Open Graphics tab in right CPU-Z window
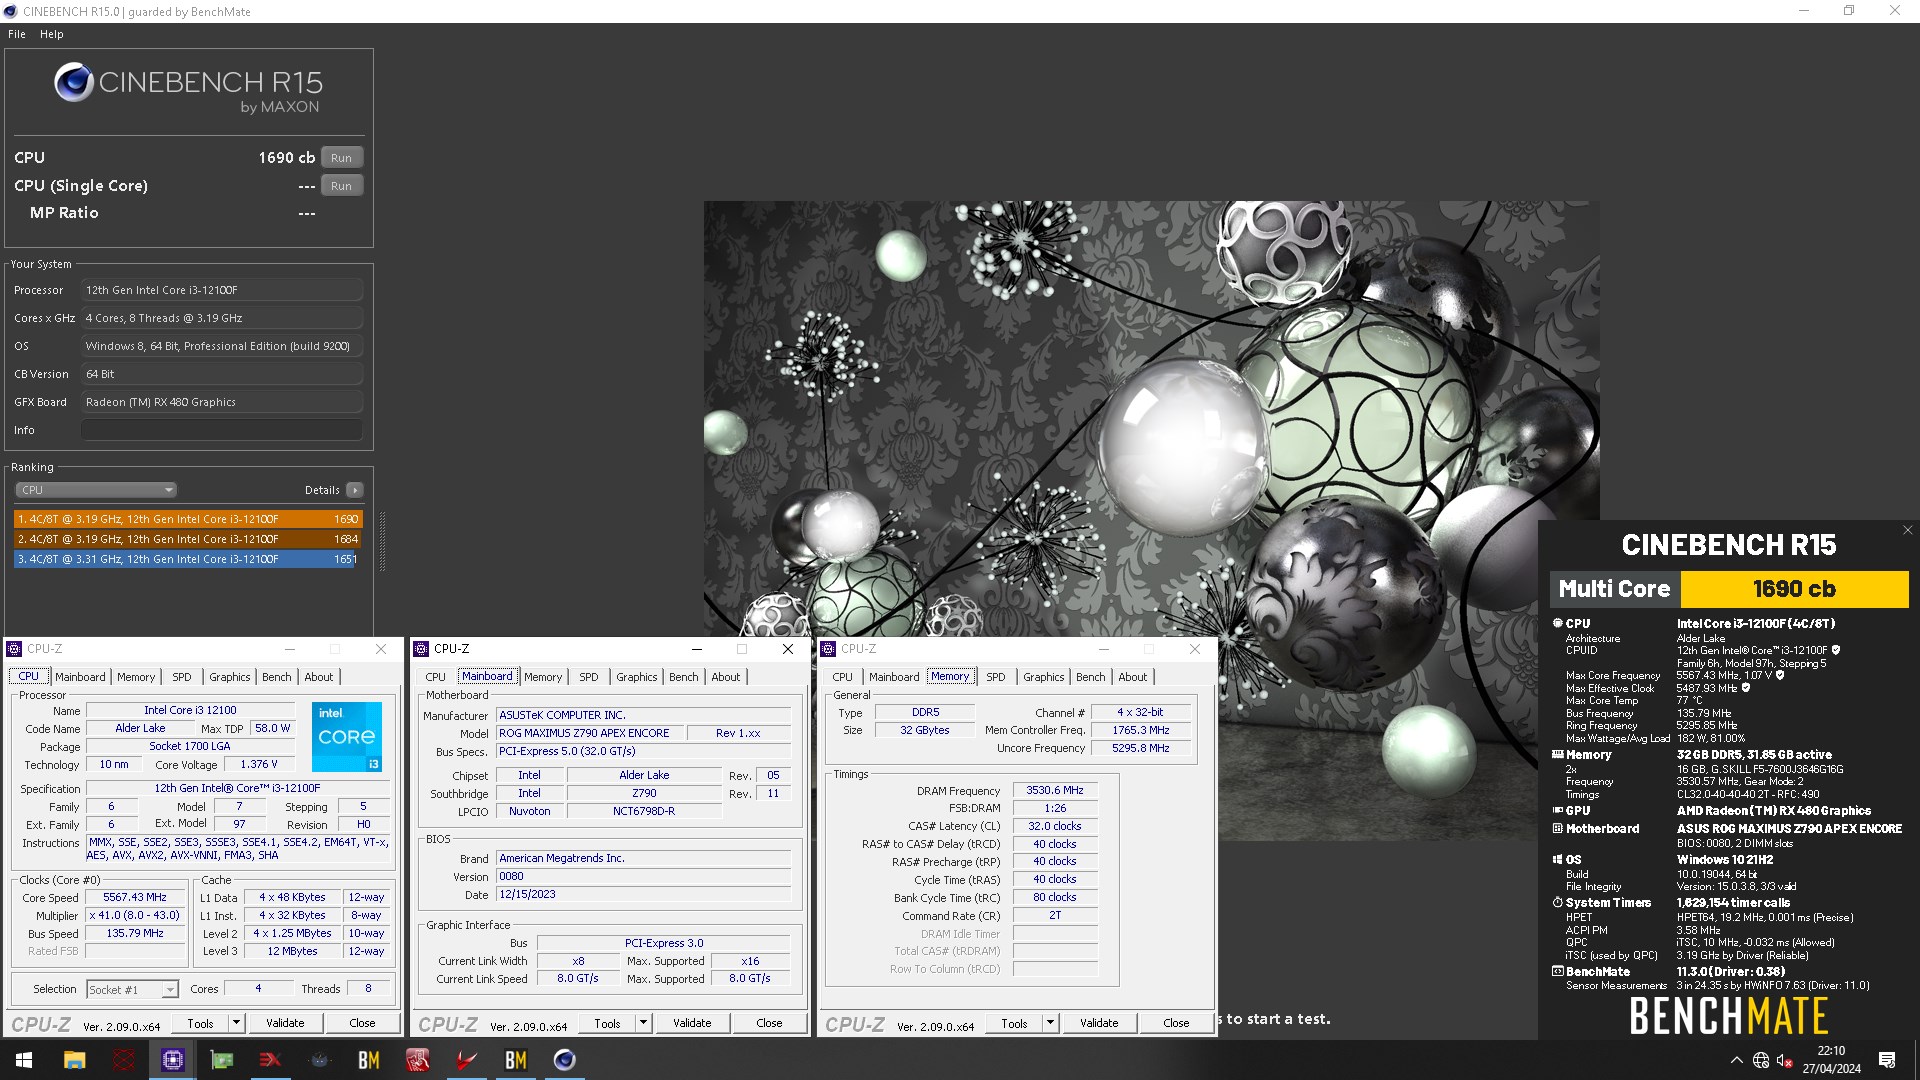Image resolution: width=1920 pixels, height=1080 pixels. tap(1044, 677)
